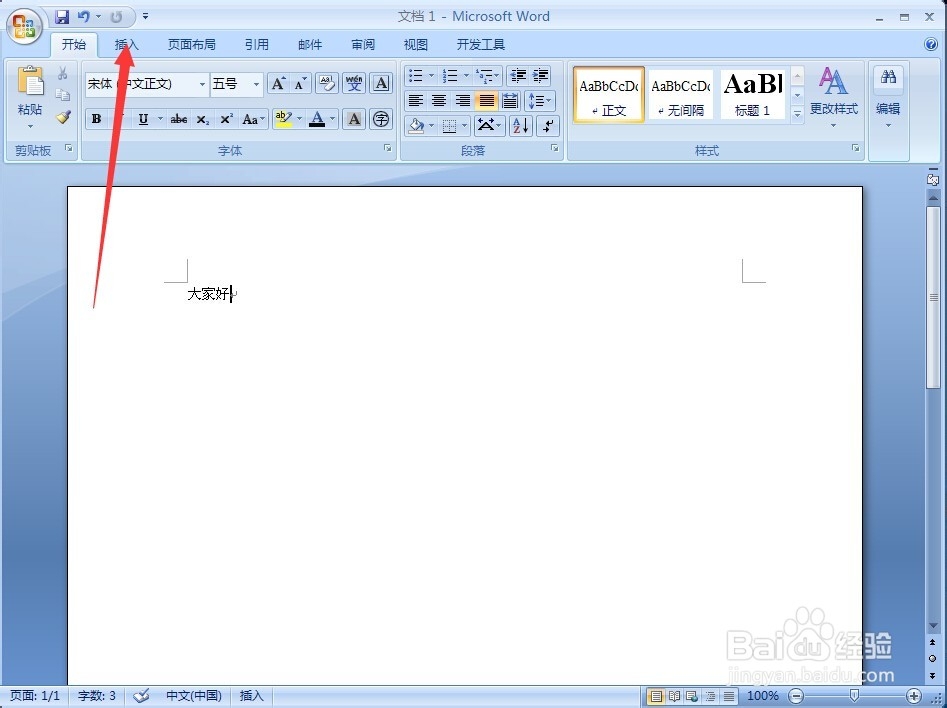Apply numbered list

(450, 76)
